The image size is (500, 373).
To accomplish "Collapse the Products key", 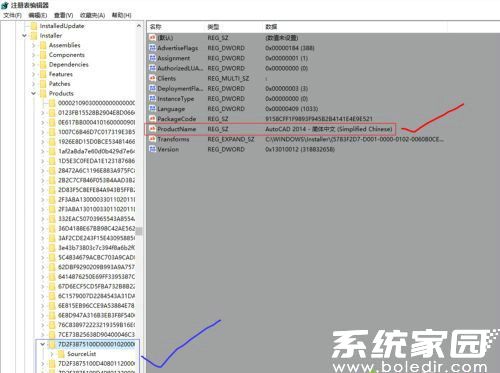I will [x=34, y=93].
